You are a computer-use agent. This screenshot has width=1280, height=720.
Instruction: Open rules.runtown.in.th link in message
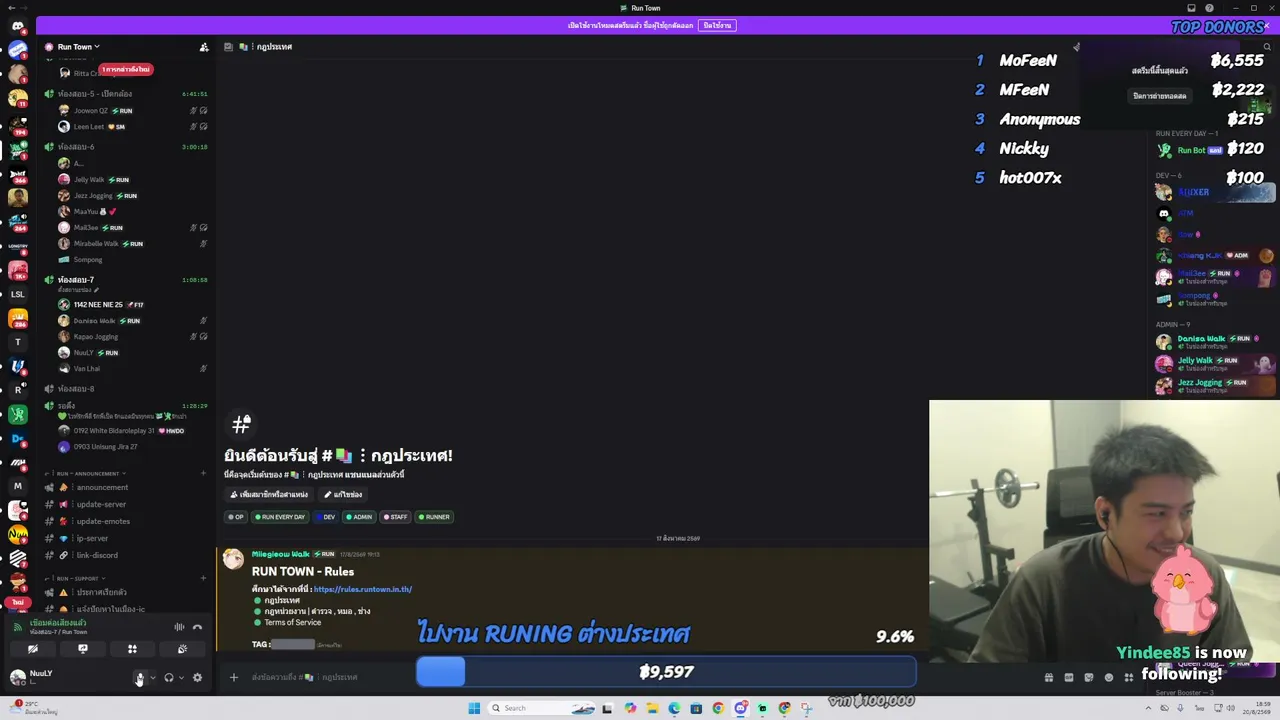[362, 589]
